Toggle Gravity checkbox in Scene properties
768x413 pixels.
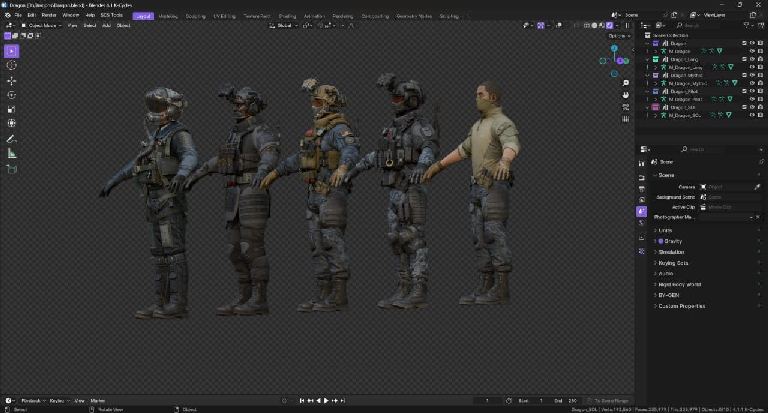pyautogui.click(x=660, y=241)
